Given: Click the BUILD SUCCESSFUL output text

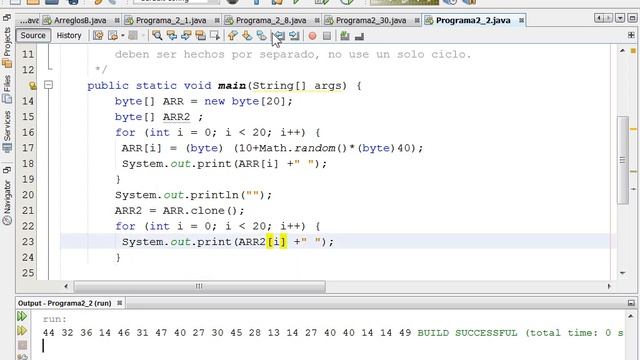Looking at the screenshot, I should [467, 333].
